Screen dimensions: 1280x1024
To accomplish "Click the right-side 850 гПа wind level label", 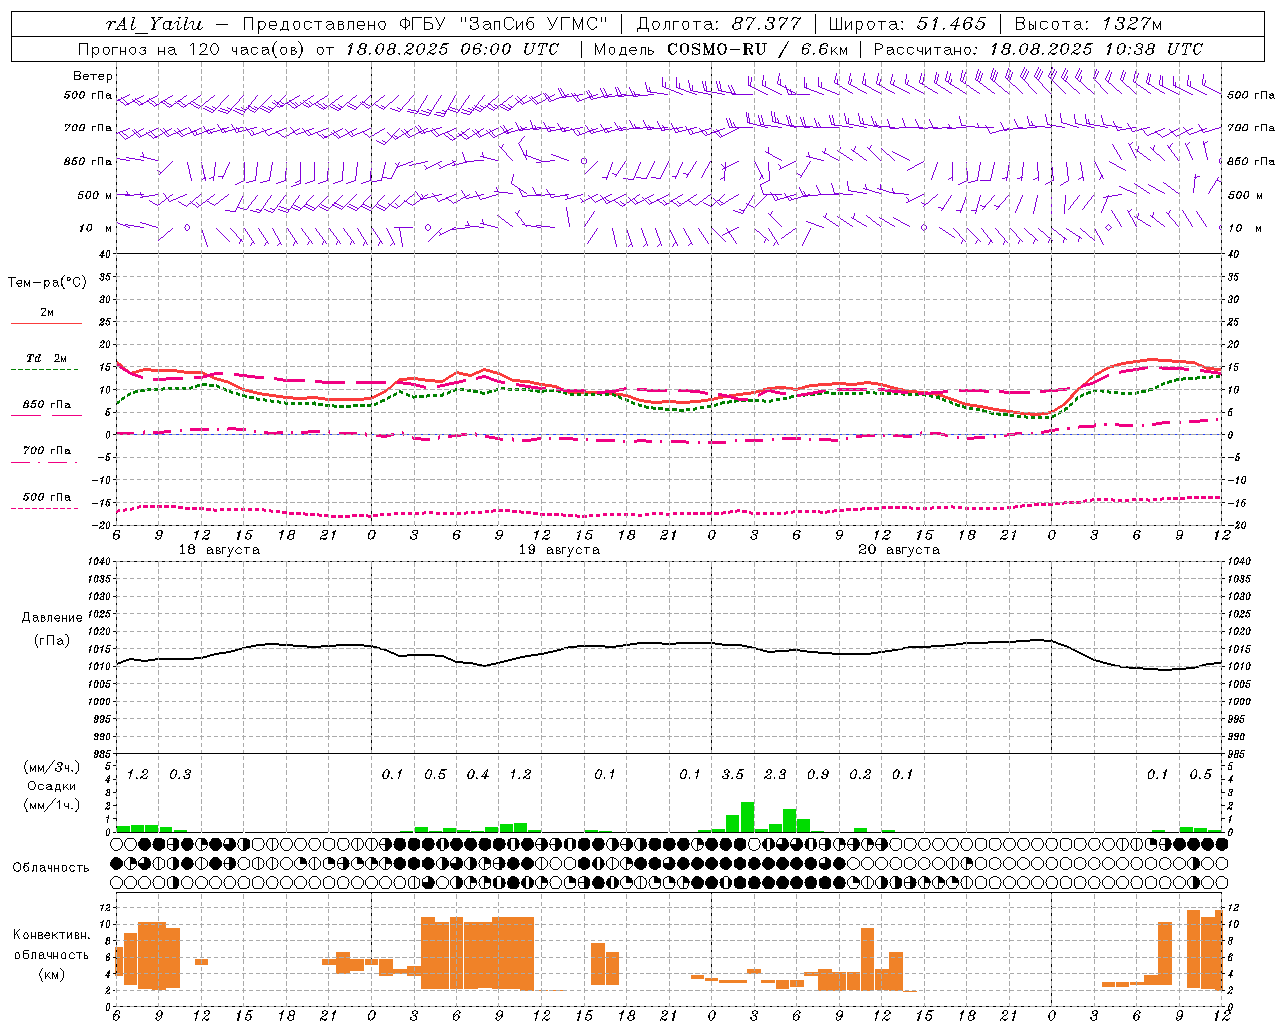I will tap(1251, 161).
